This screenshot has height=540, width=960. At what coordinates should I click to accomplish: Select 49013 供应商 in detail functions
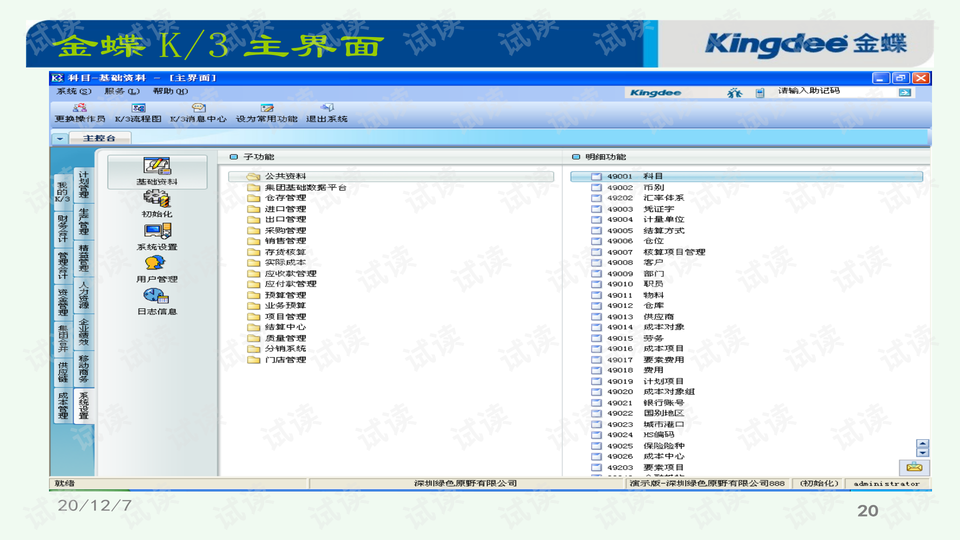click(640, 317)
